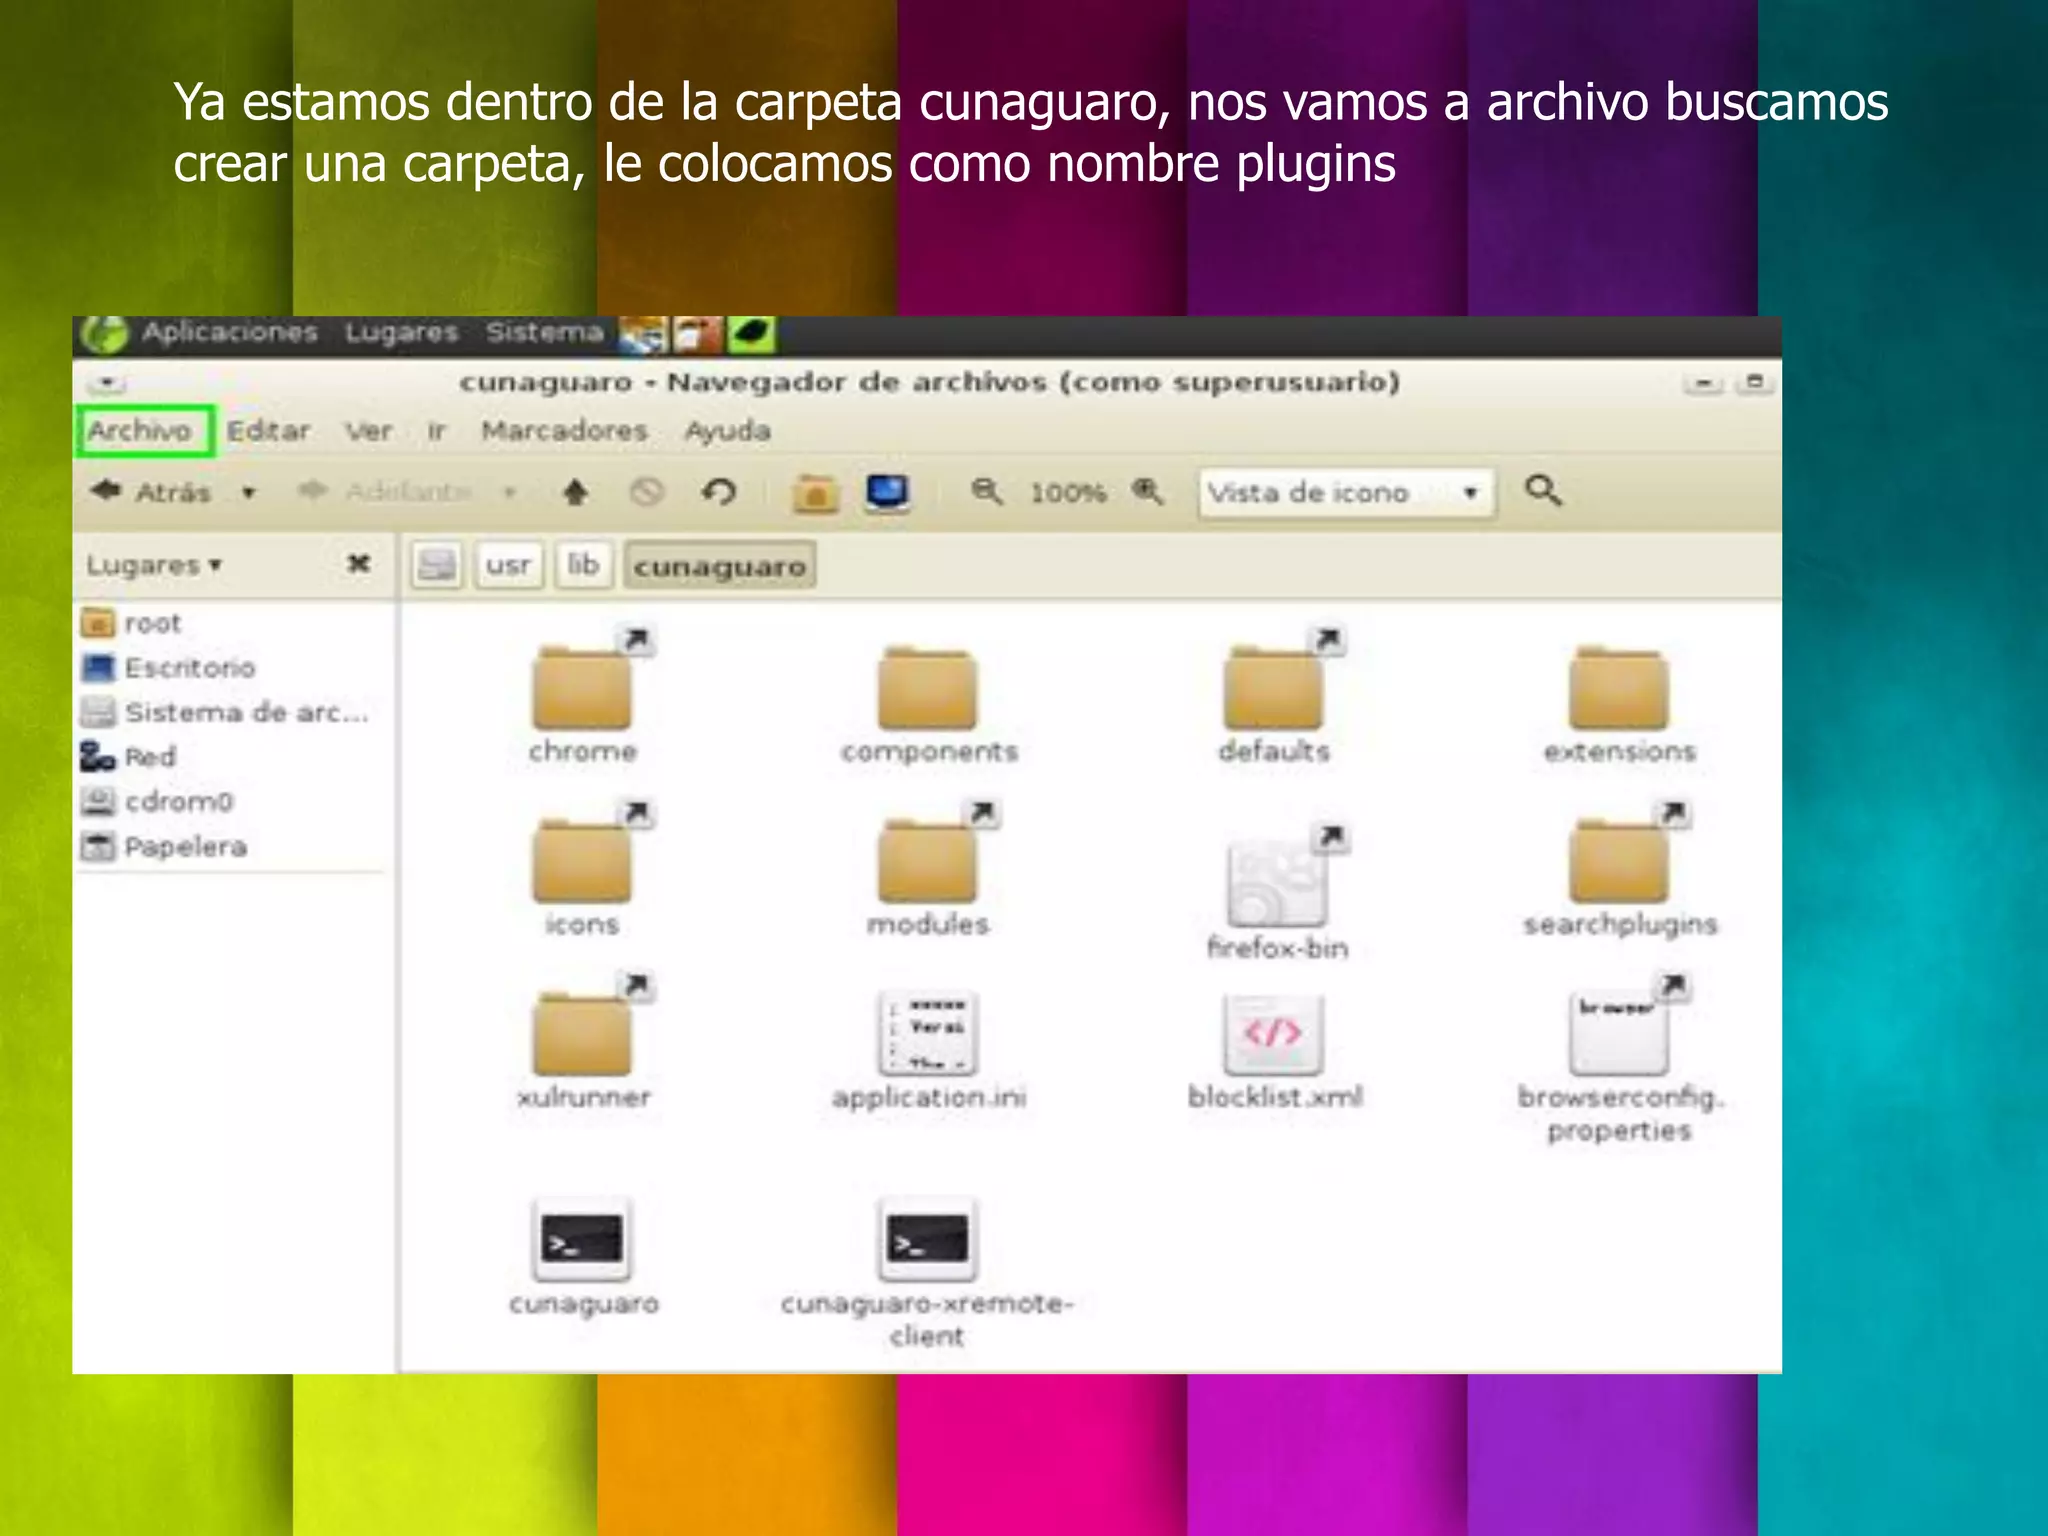This screenshot has width=2048, height=1536.
Task: Open the Ver menu
Action: click(369, 431)
